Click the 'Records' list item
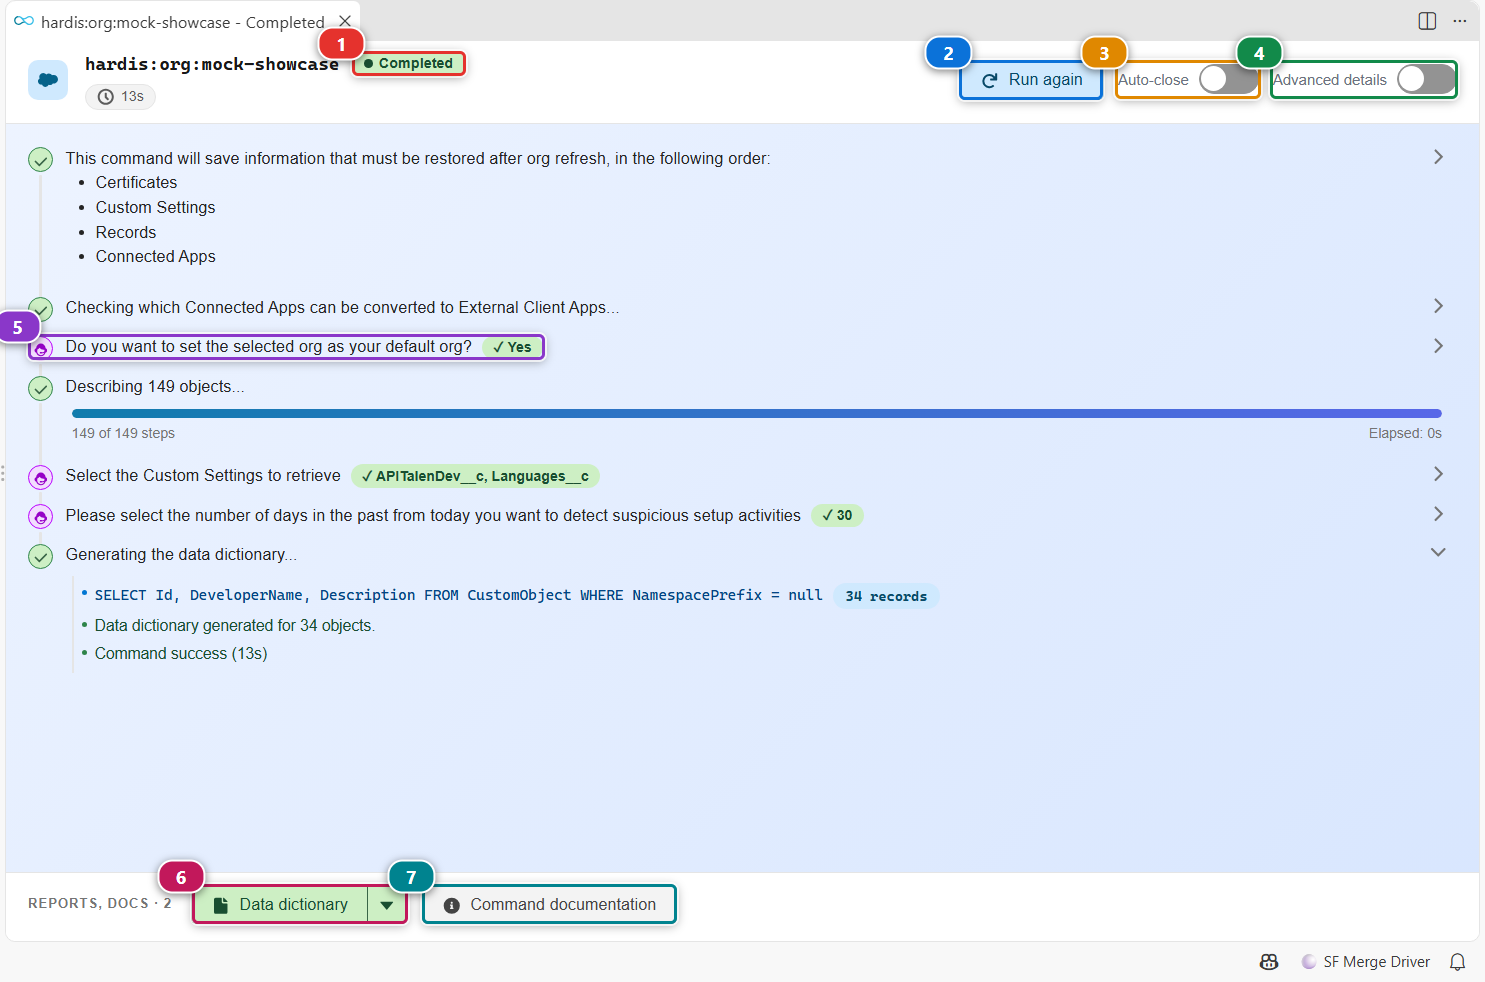The height and width of the screenshot is (982, 1485). pyautogui.click(x=126, y=233)
